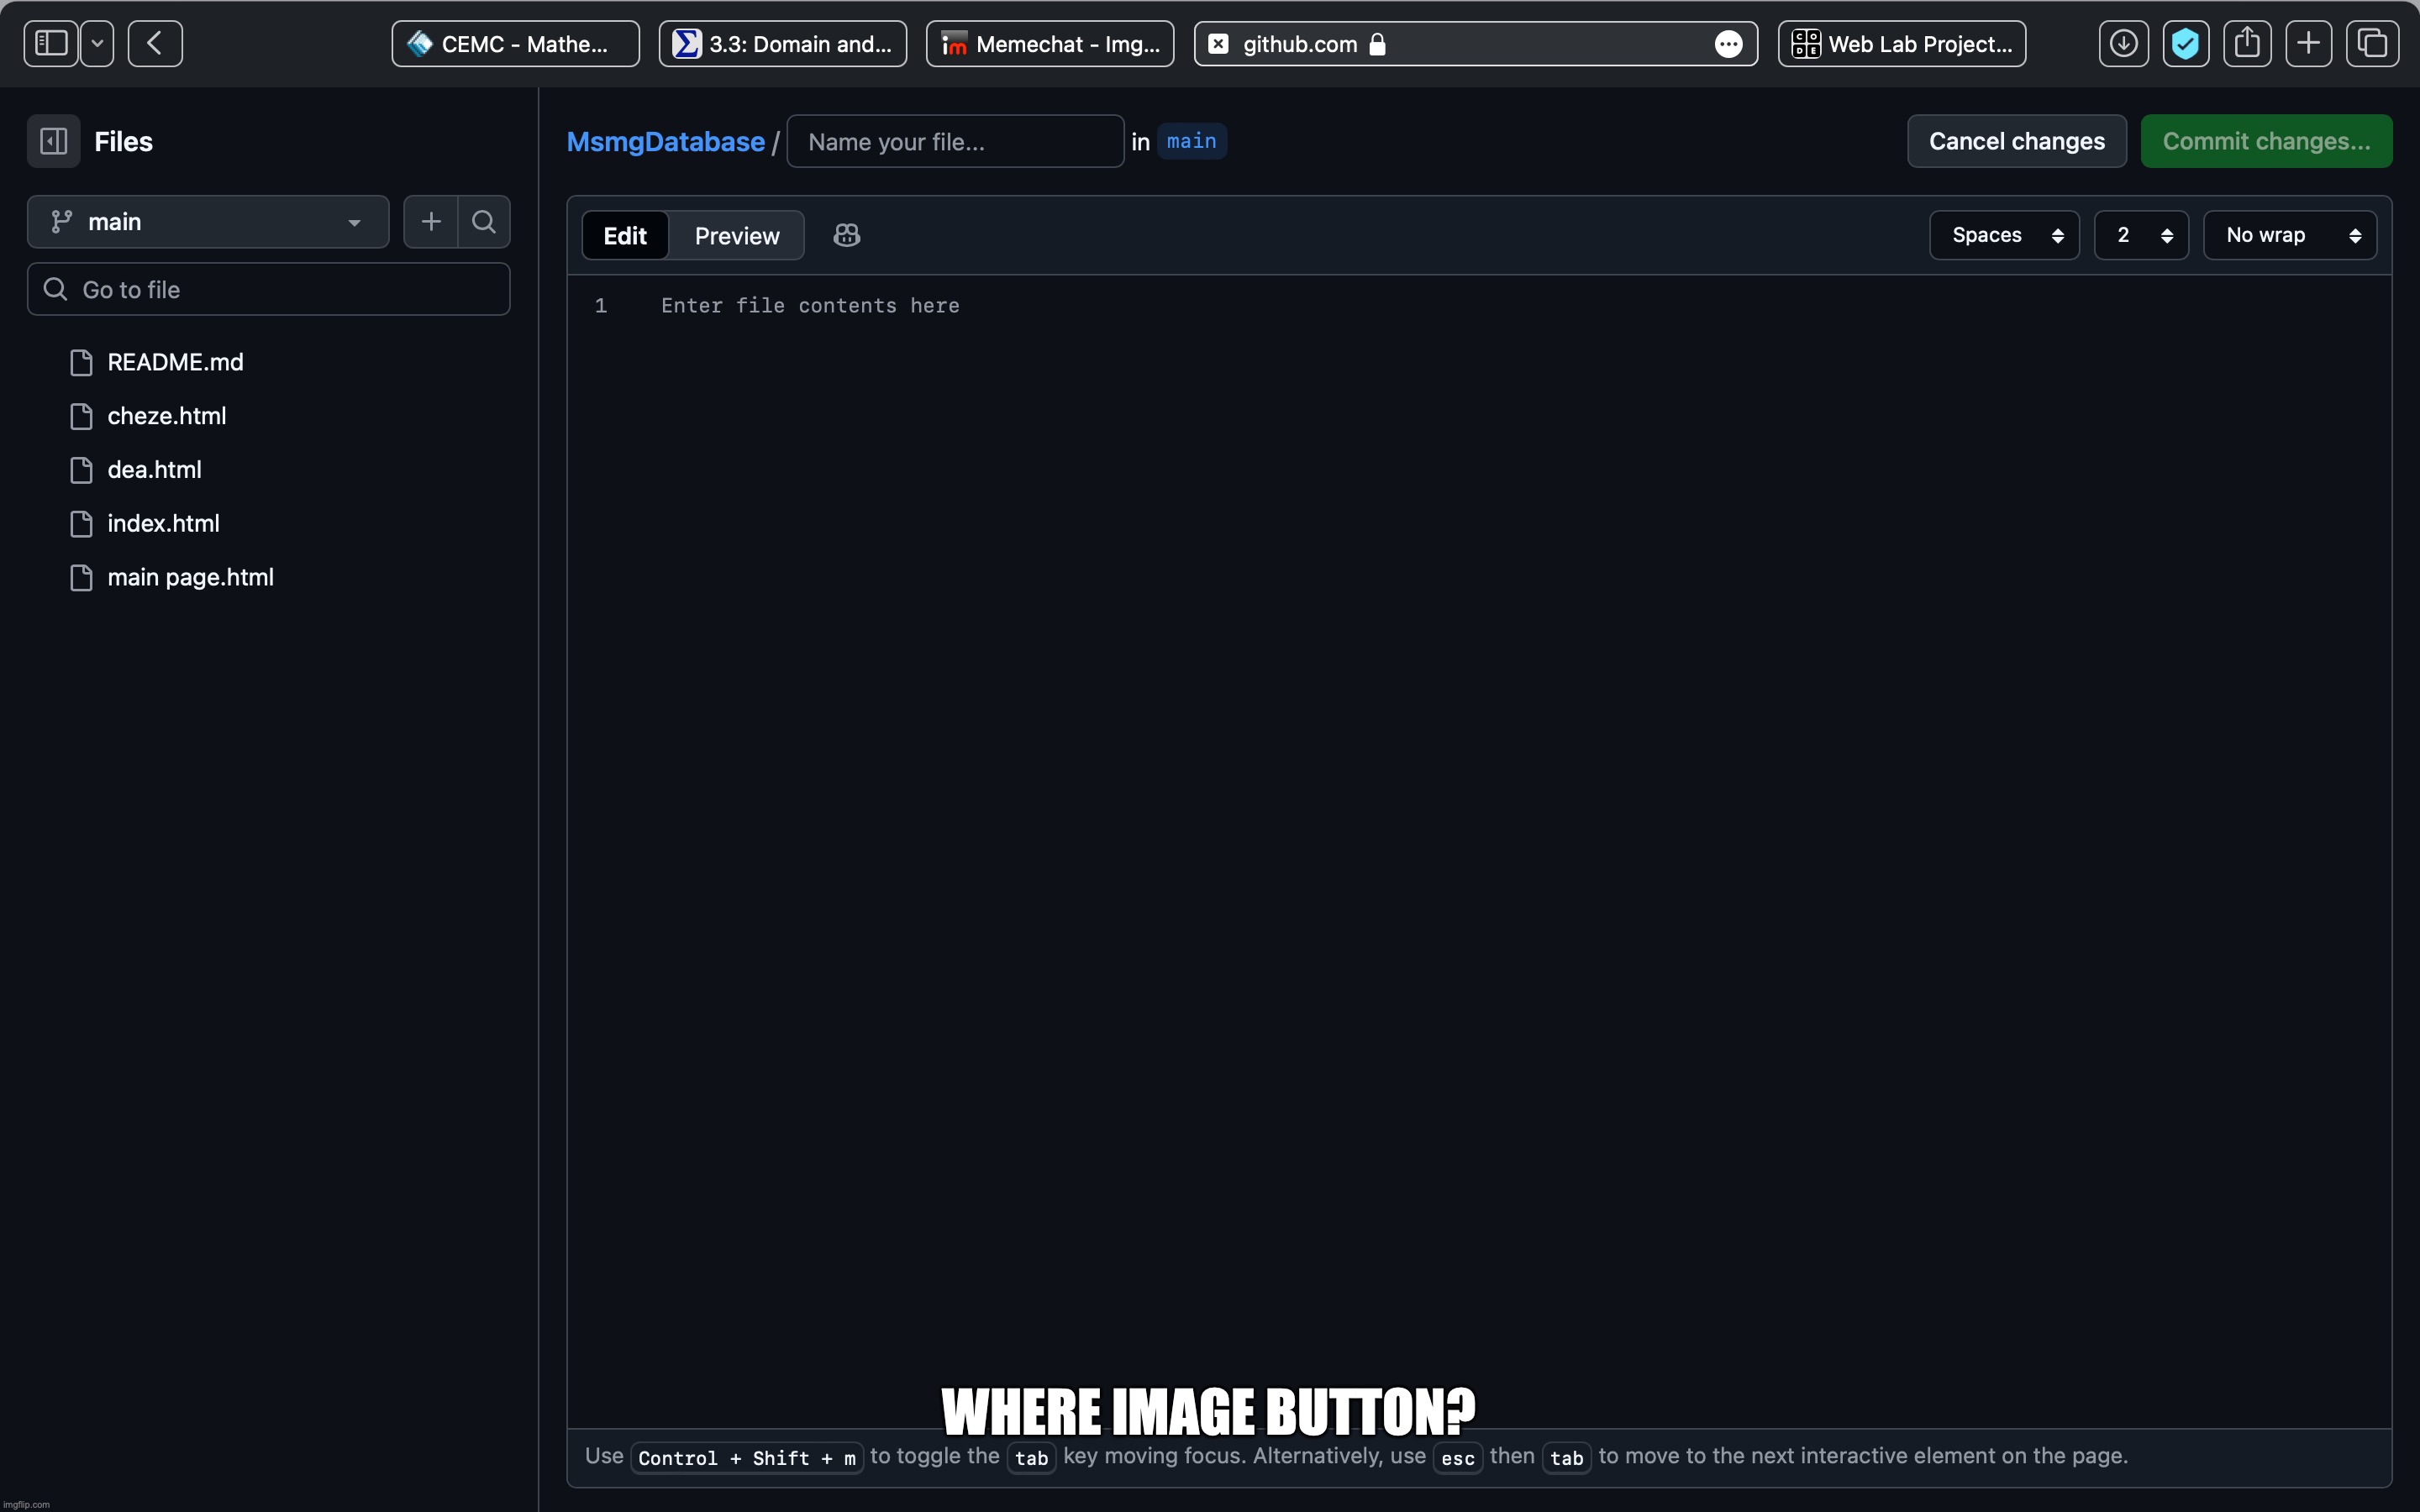The height and width of the screenshot is (1512, 2420).
Task: Show browser downloads
Action: [2123, 43]
